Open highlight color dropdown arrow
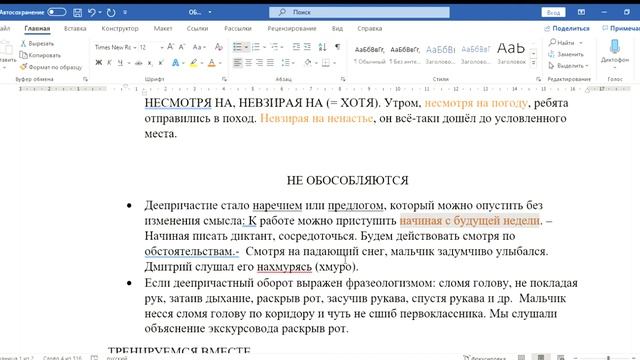This screenshot has height=360, width=640. 202,63
